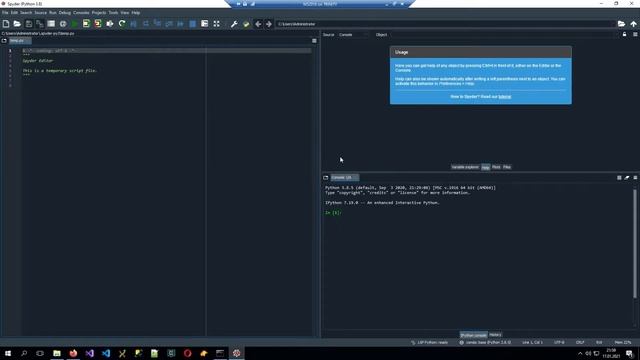Browse for a working directory
640x360 pixels.
click(x=621, y=24)
